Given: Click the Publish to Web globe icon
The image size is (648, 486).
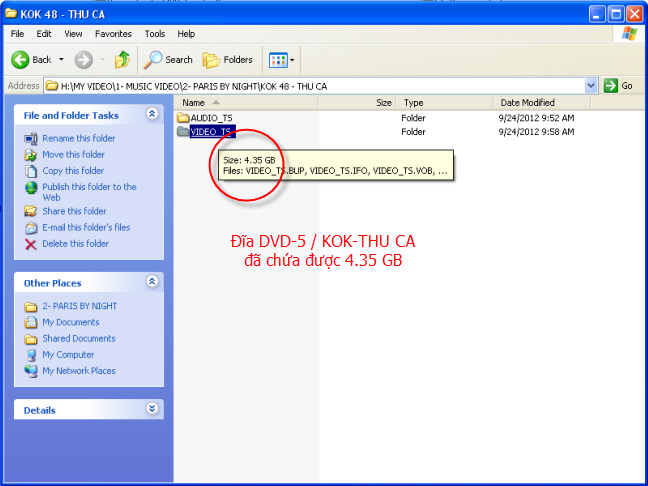Looking at the screenshot, I should tap(31, 188).
